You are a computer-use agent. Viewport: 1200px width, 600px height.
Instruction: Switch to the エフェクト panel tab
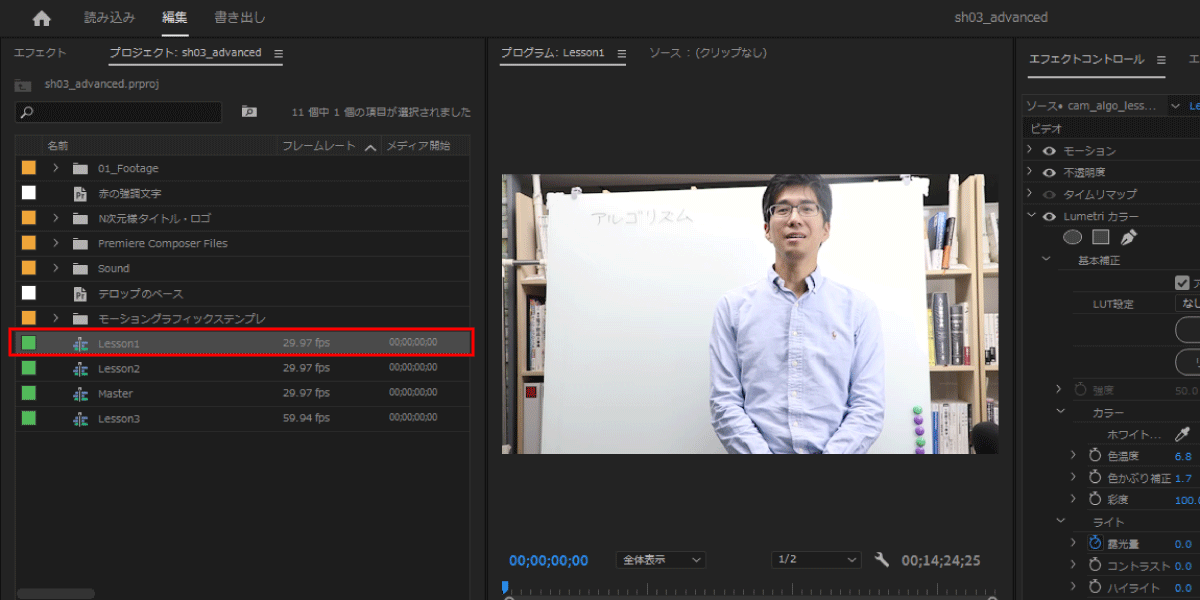pyautogui.click(x=40, y=53)
